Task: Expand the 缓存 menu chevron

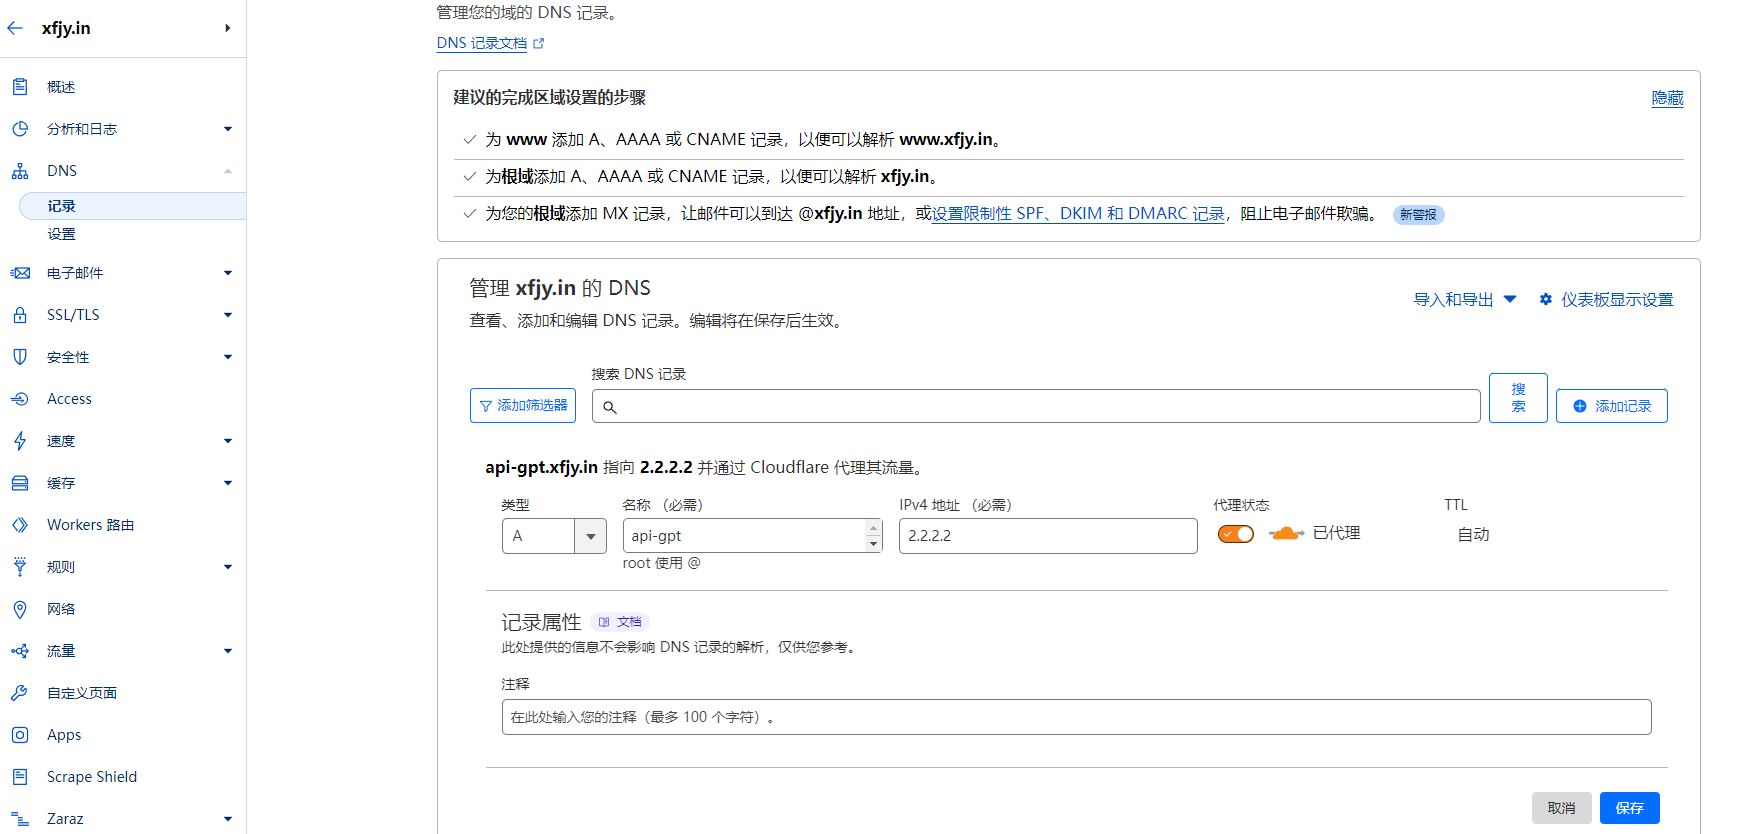Action: (x=228, y=483)
